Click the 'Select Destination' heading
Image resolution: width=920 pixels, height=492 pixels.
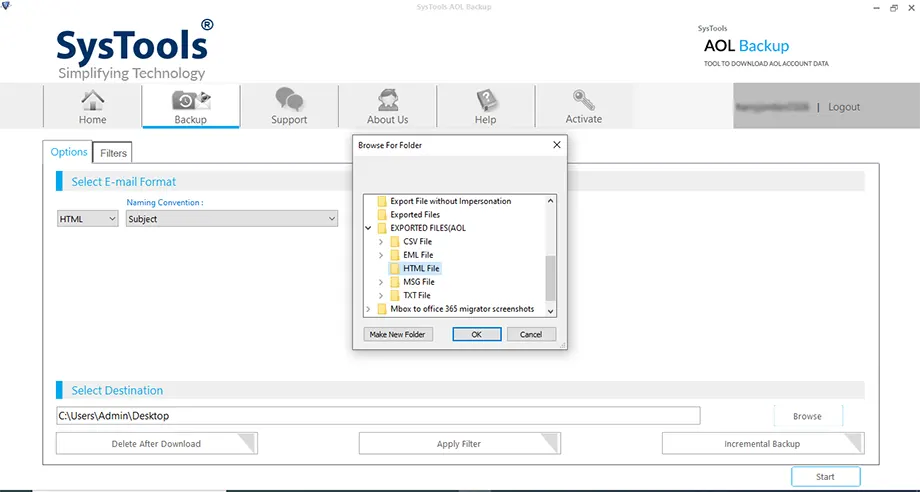[x=117, y=391]
